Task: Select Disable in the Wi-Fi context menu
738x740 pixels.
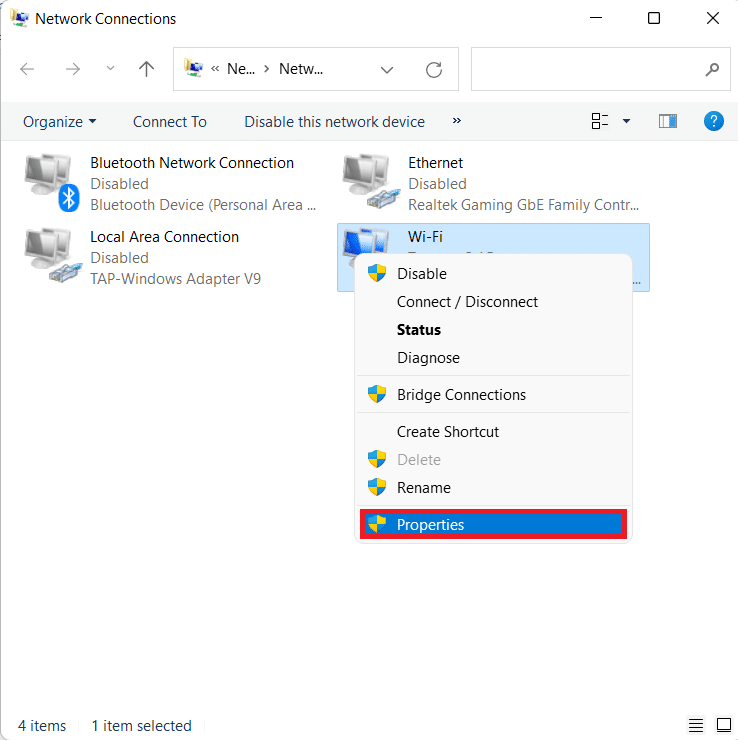Action: [421, 273]
